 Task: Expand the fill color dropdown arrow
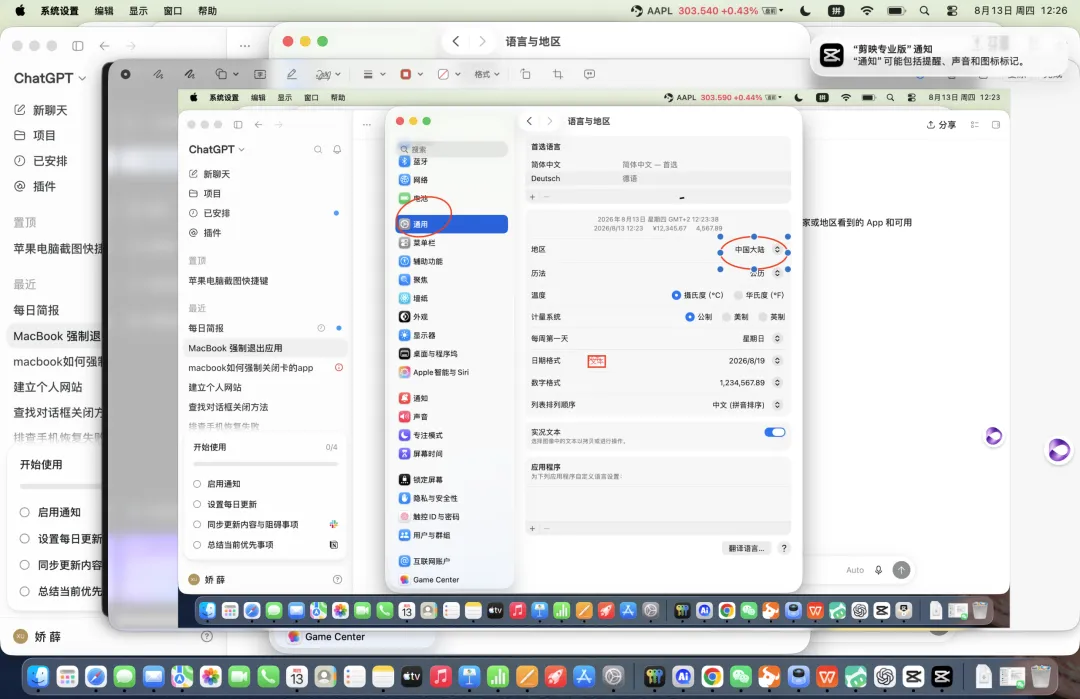point(457,74)
